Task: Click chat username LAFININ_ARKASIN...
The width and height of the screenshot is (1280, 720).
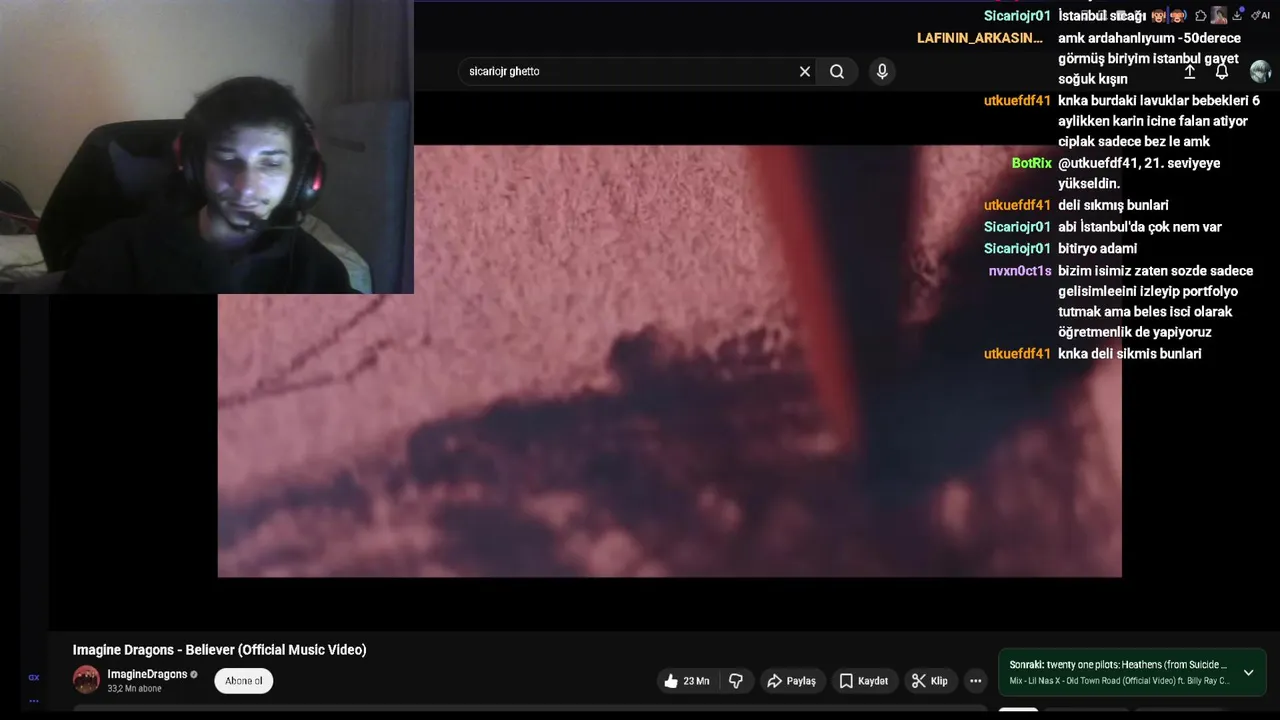Action: (x=980, y=38)
